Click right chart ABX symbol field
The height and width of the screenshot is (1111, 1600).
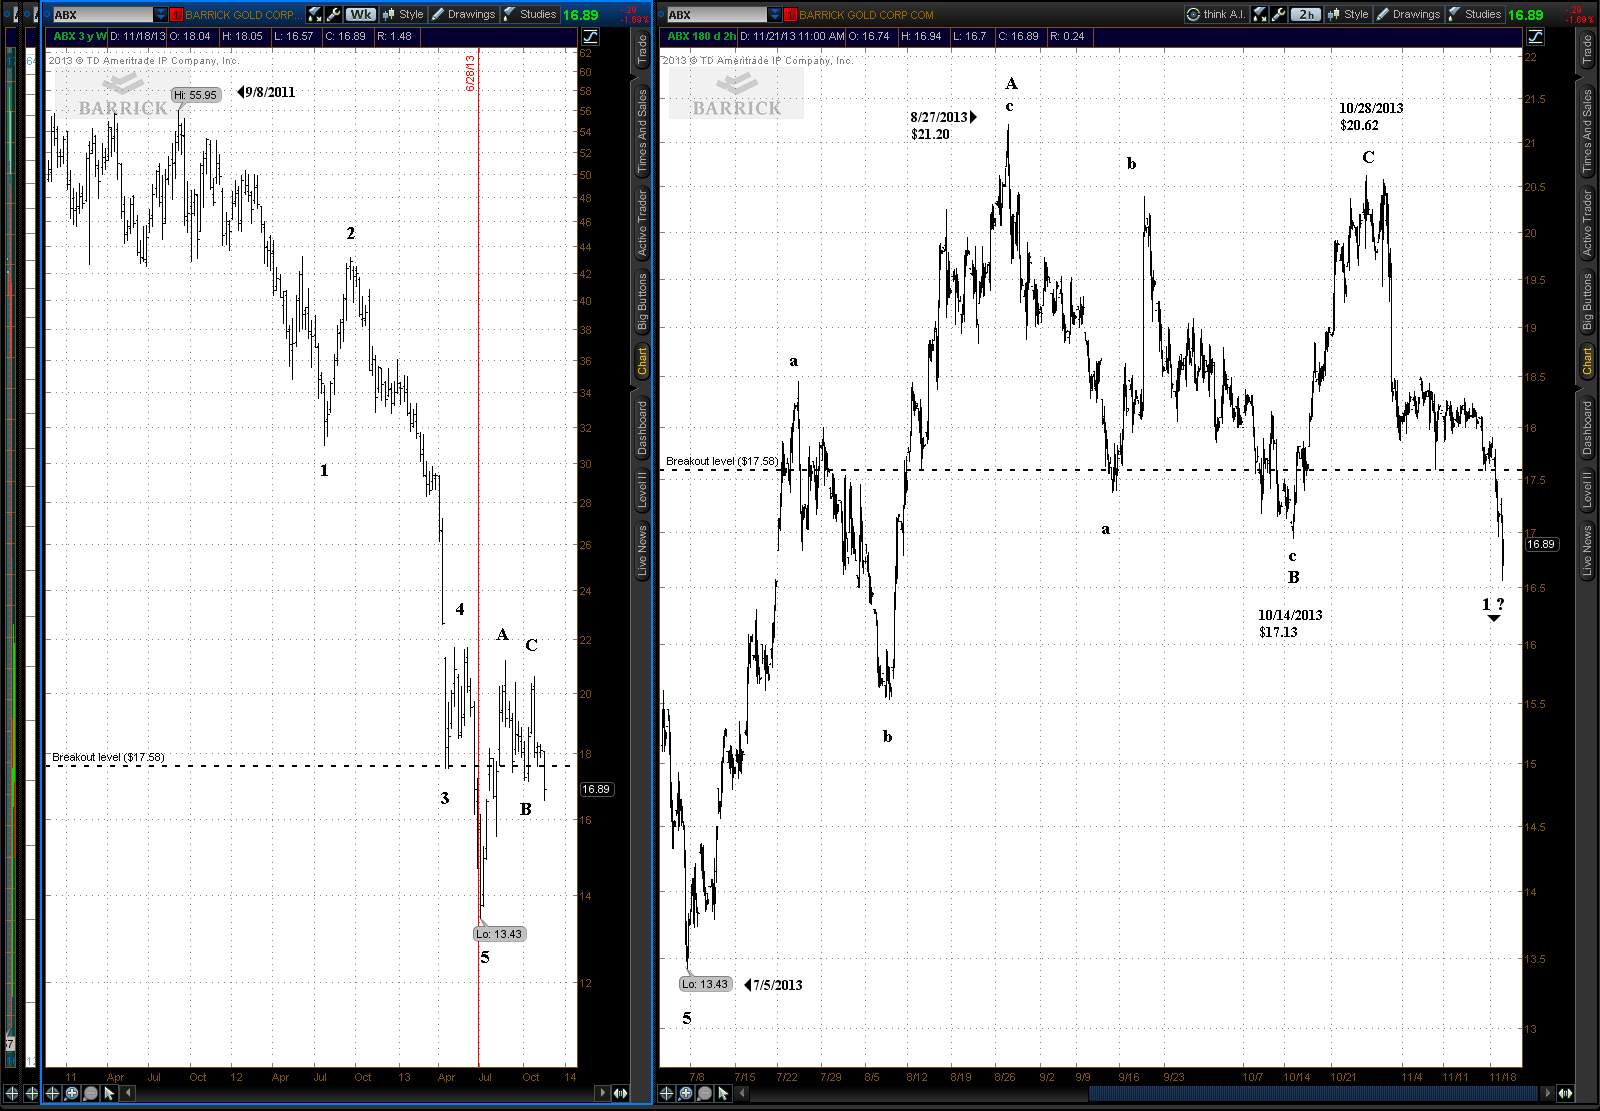717,14
